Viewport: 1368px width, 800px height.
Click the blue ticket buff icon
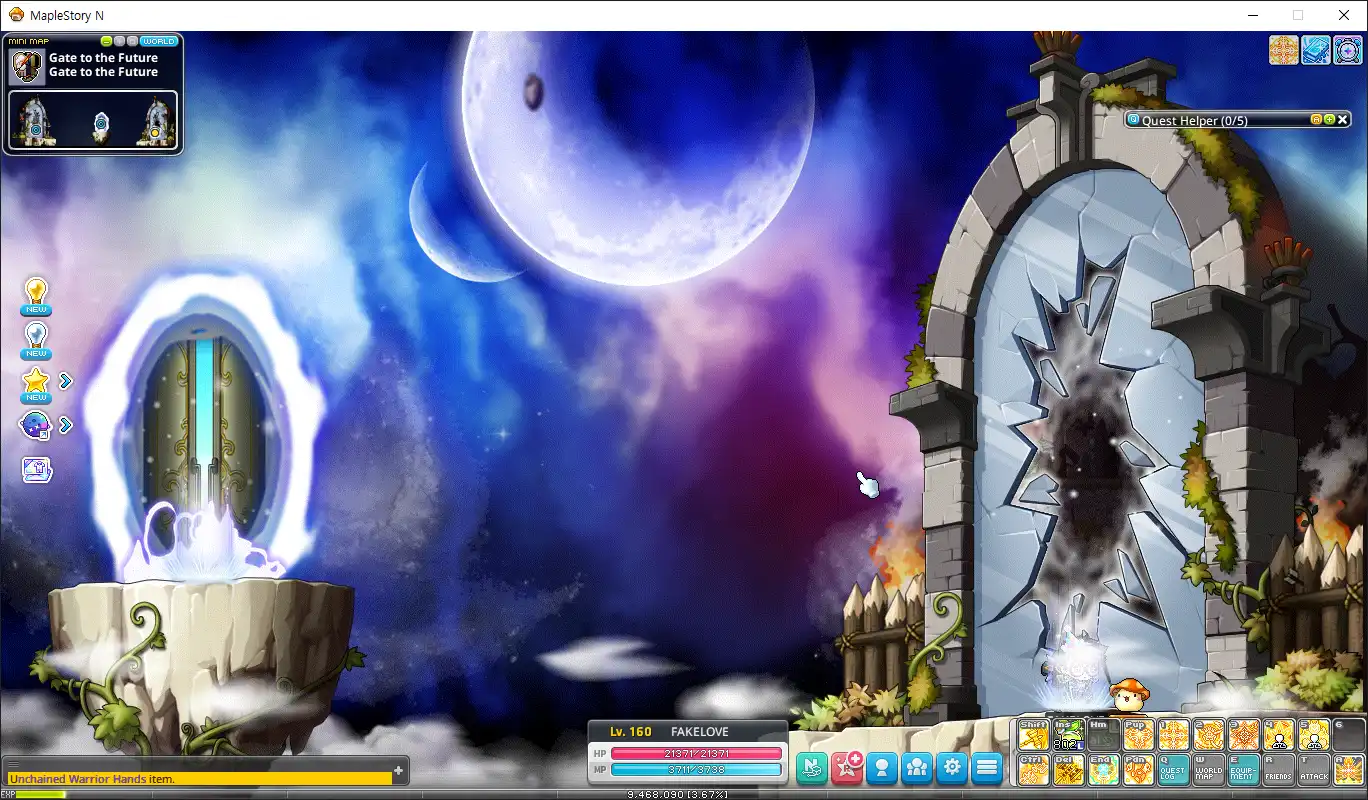point(1316,50)
